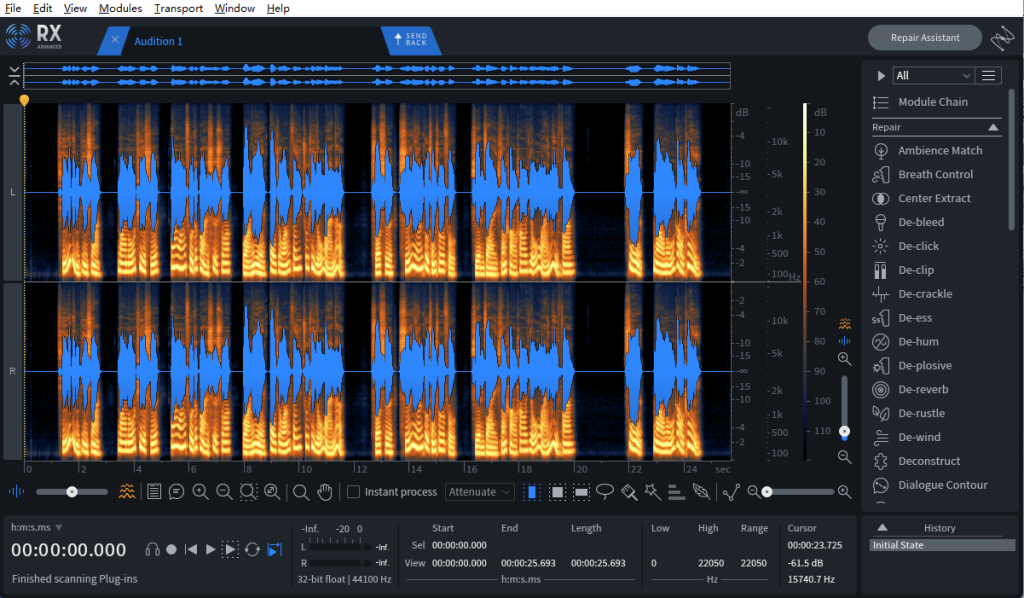Open the Transport menu
This screenshot has height=598, width=1024.
(178, 8)
